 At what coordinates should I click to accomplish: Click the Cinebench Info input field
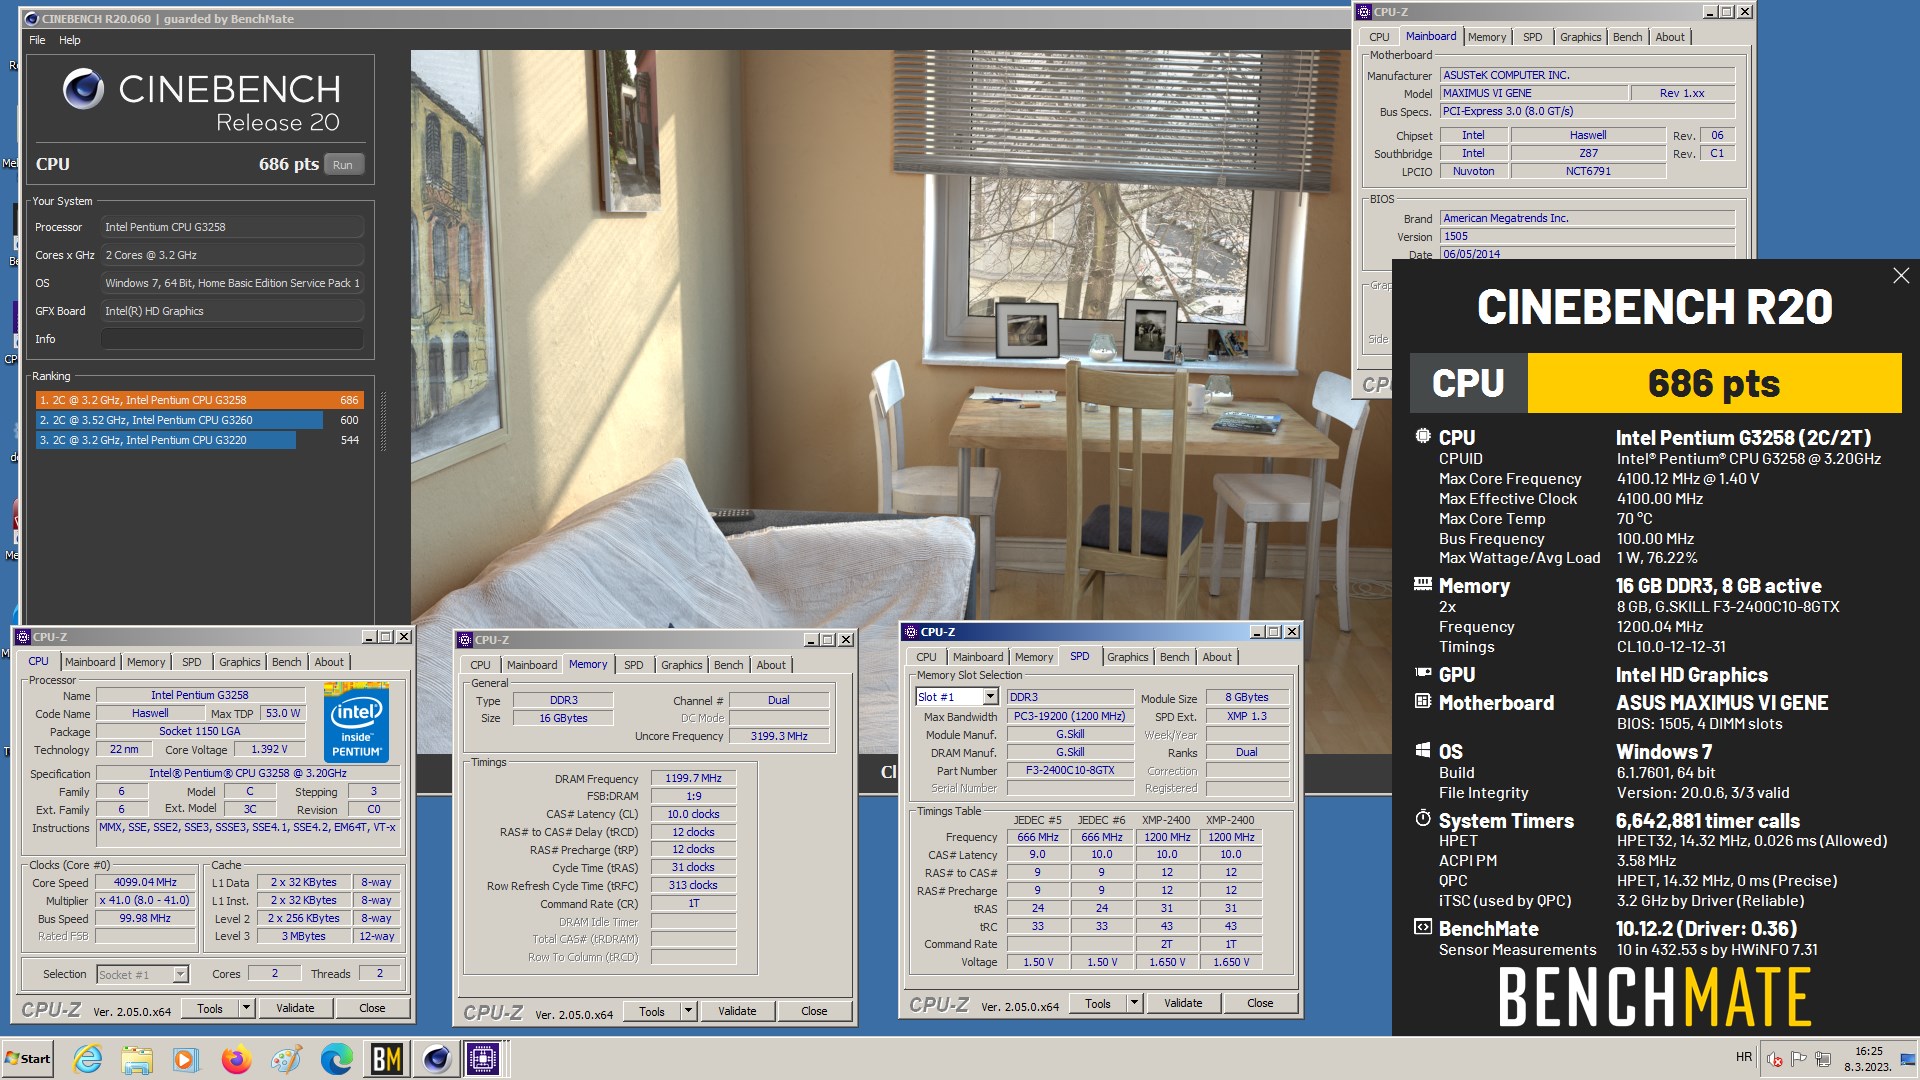231,339
